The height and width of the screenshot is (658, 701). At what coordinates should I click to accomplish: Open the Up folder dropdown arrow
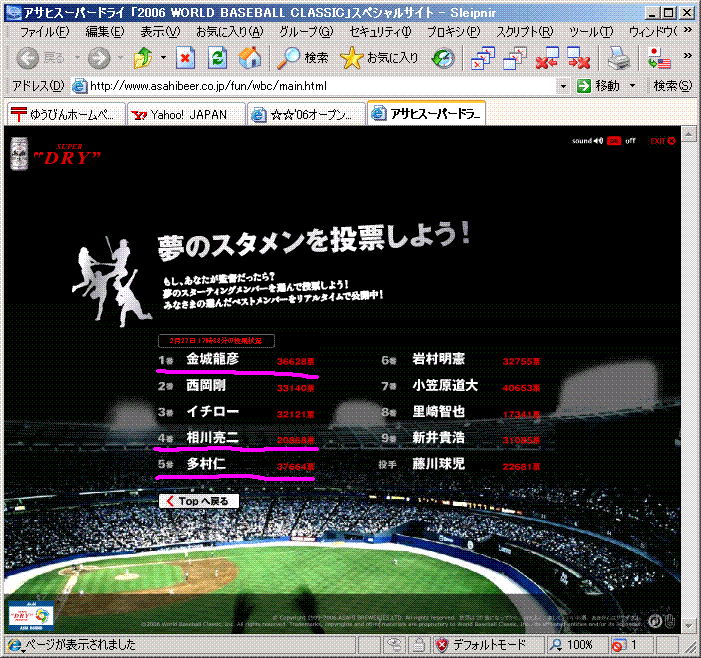[163, 58]
